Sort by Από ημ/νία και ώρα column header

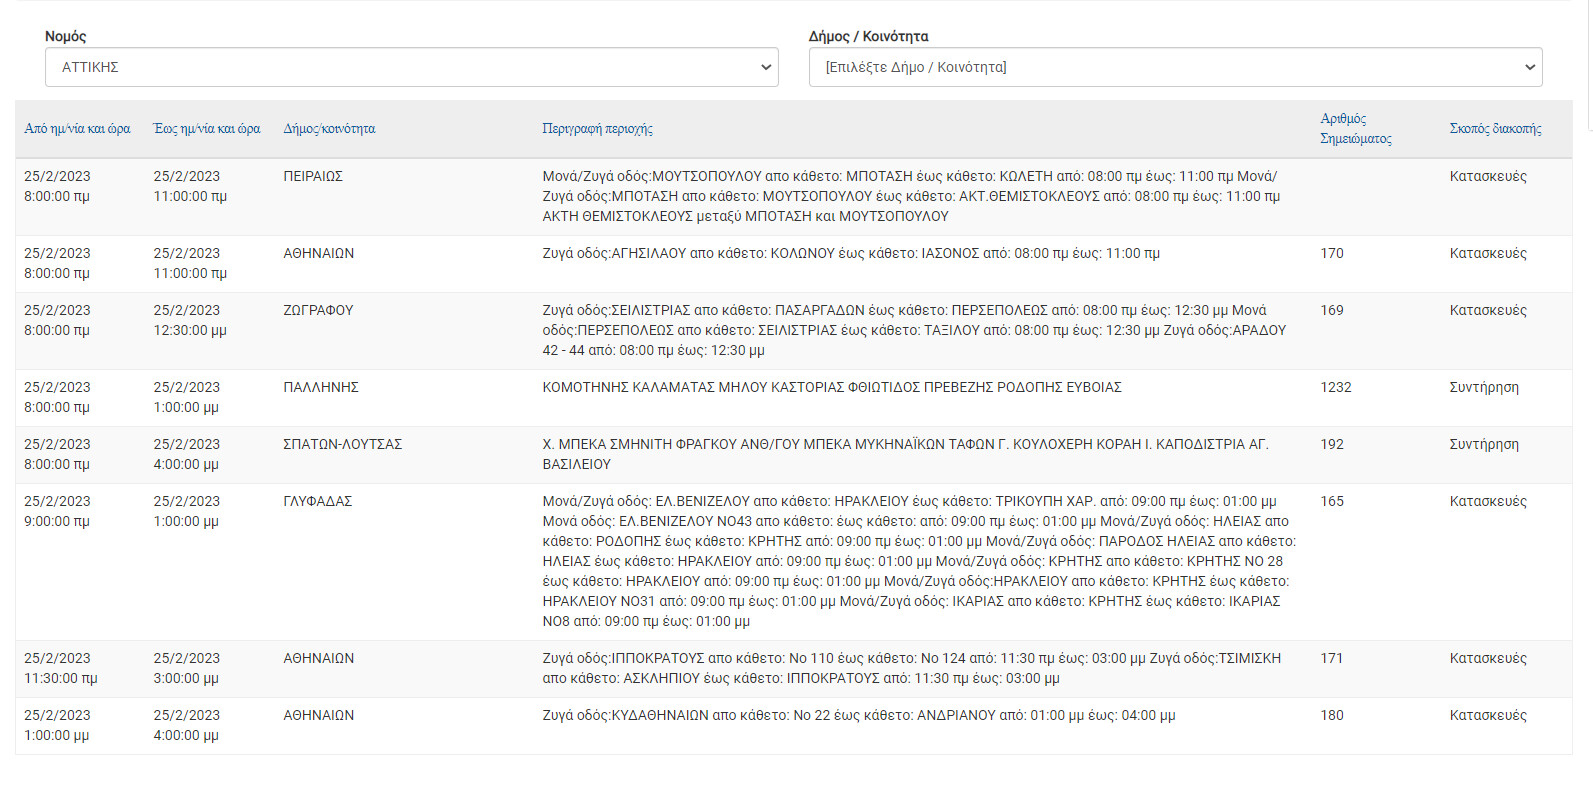(x=78, y=129)
